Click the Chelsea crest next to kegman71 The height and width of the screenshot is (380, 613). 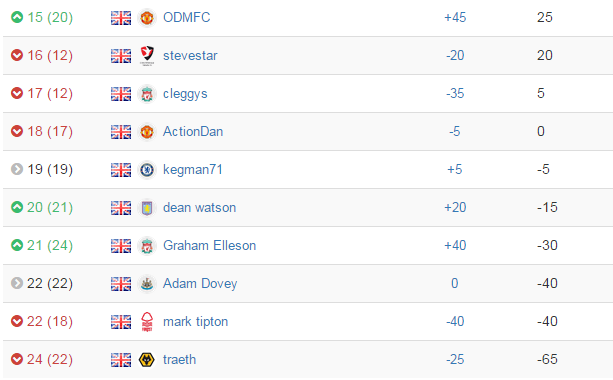click(x=147, y=170)
